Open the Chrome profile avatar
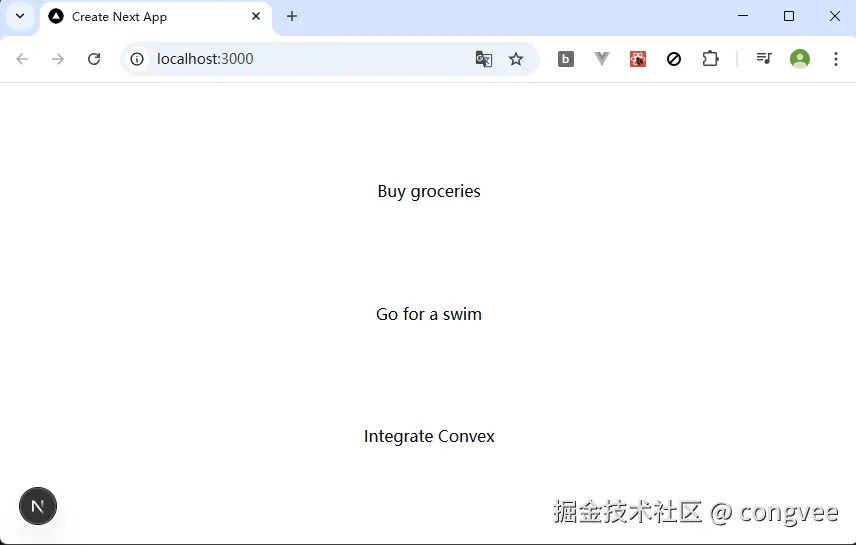This screenshot has width=856, height=545. click(800, 58)
